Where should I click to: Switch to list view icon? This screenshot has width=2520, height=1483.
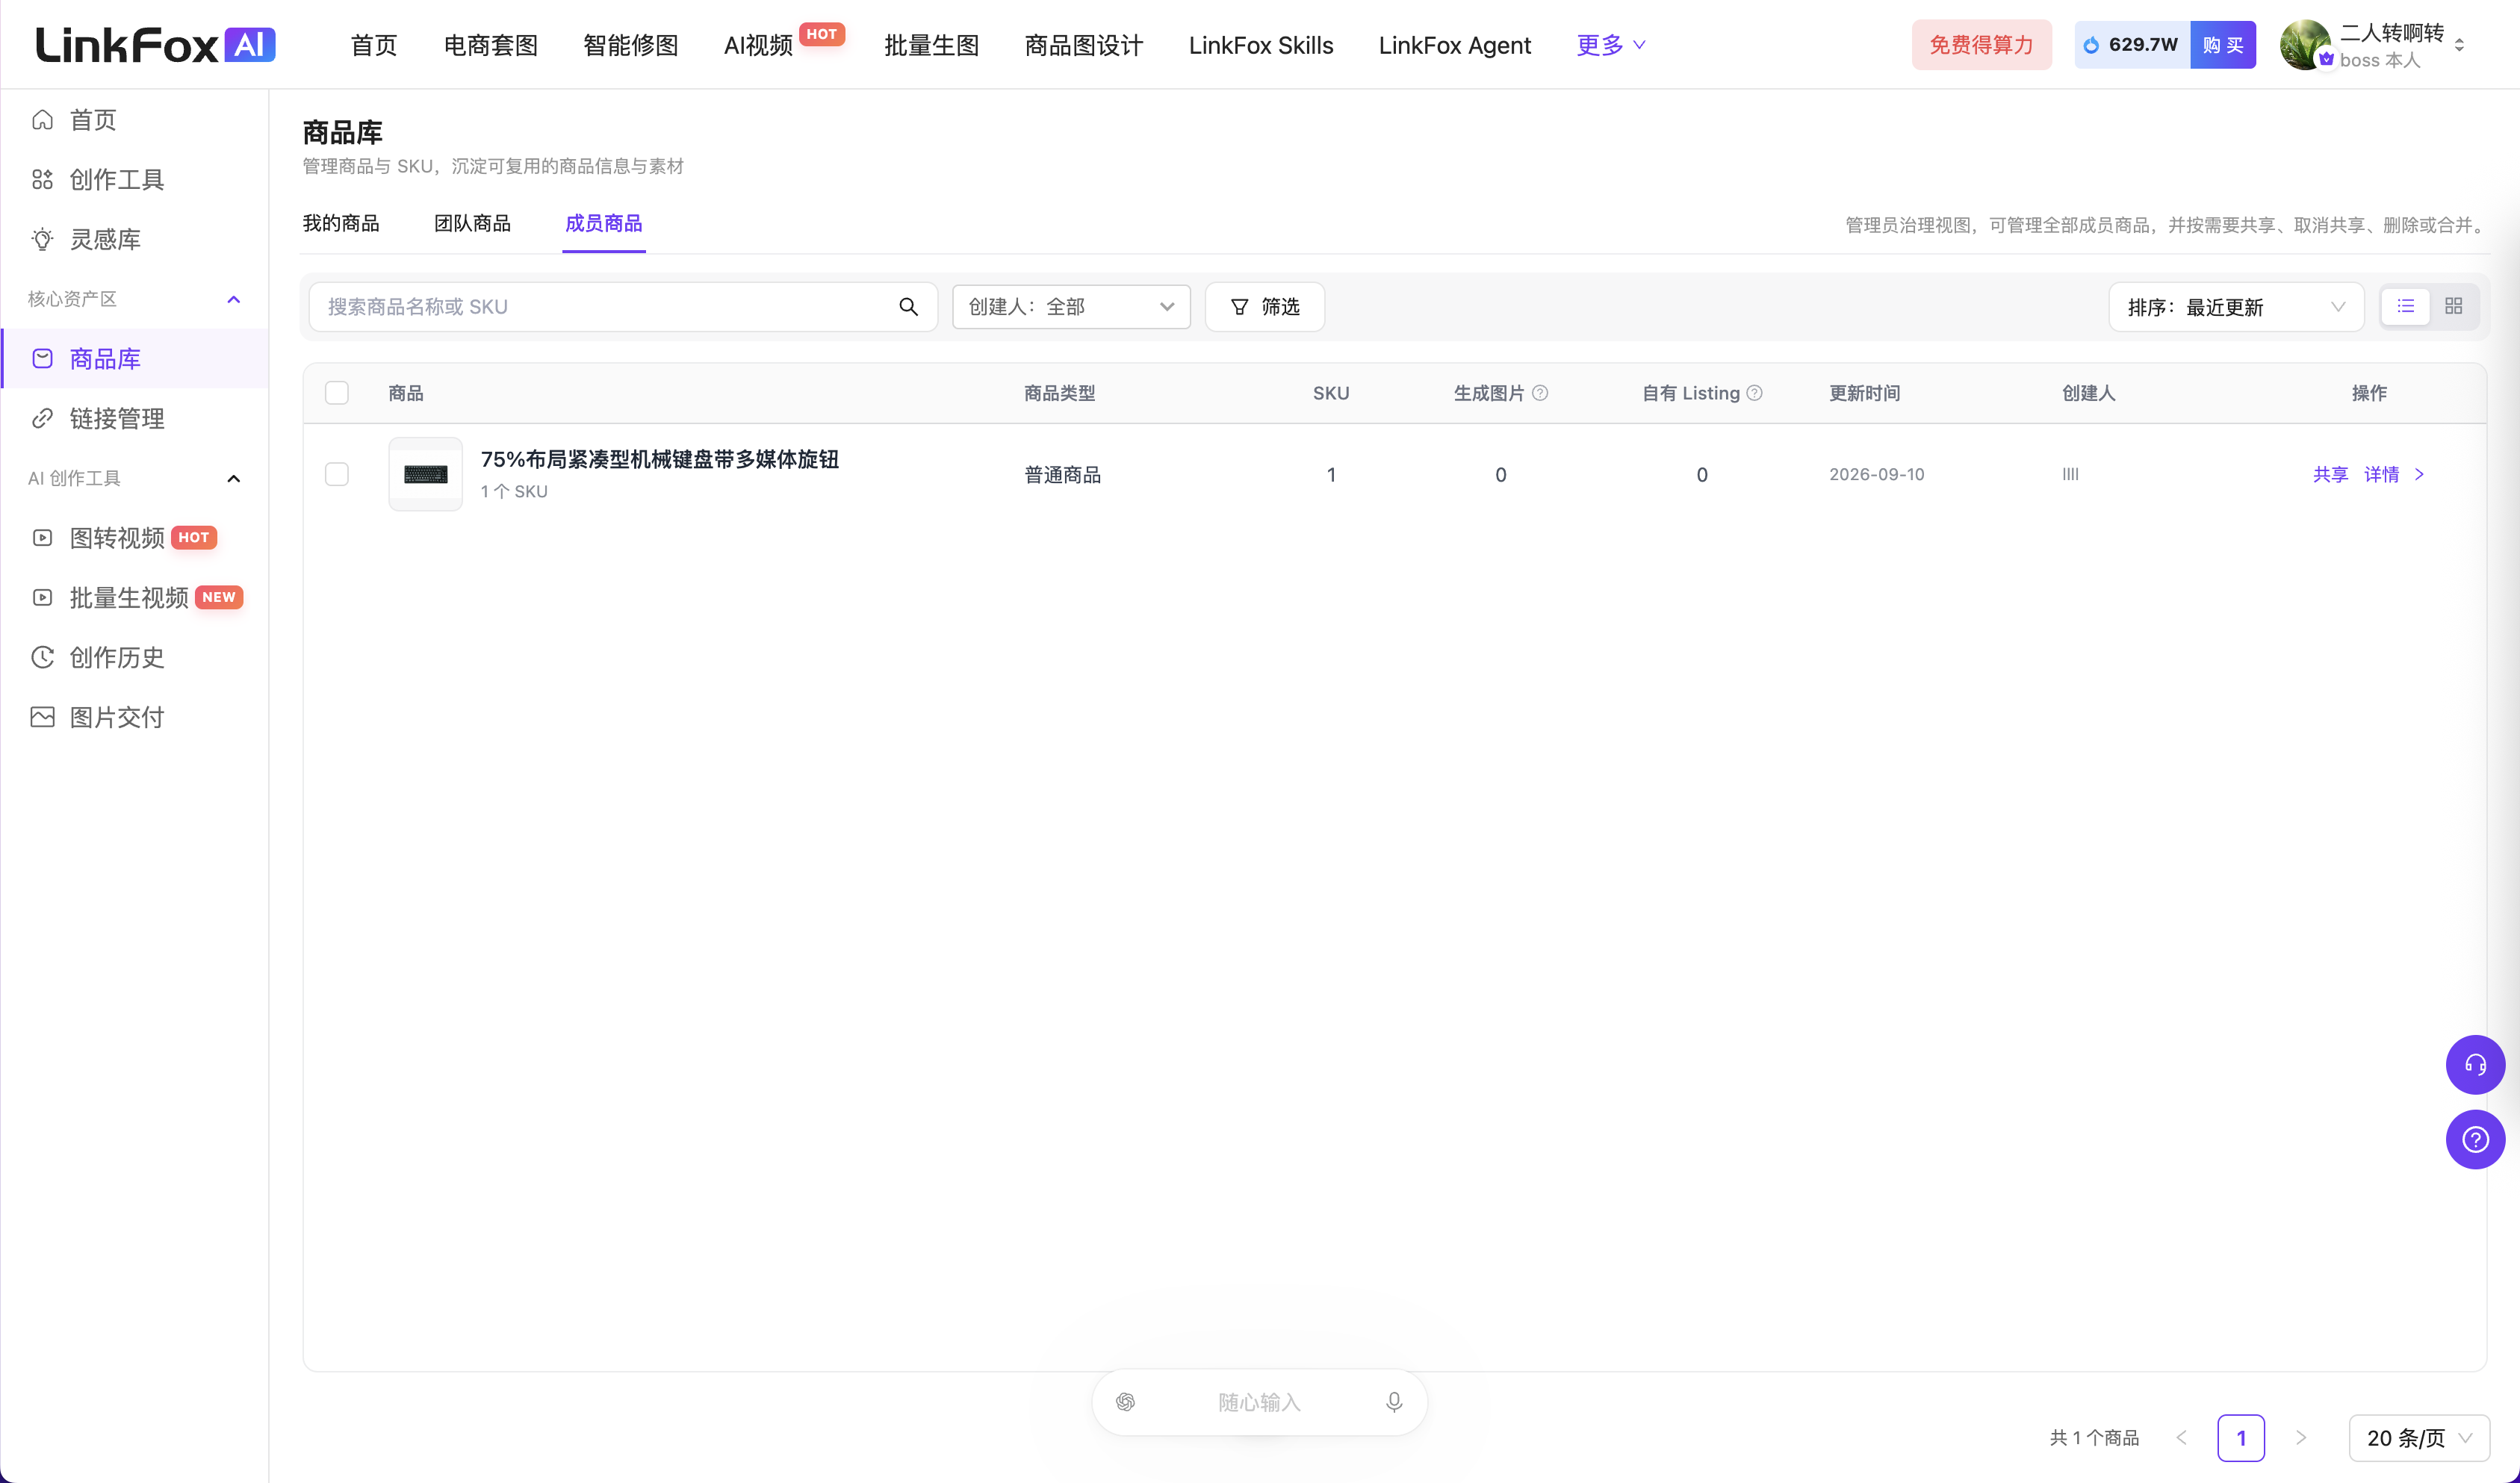tap(2405, 307)
